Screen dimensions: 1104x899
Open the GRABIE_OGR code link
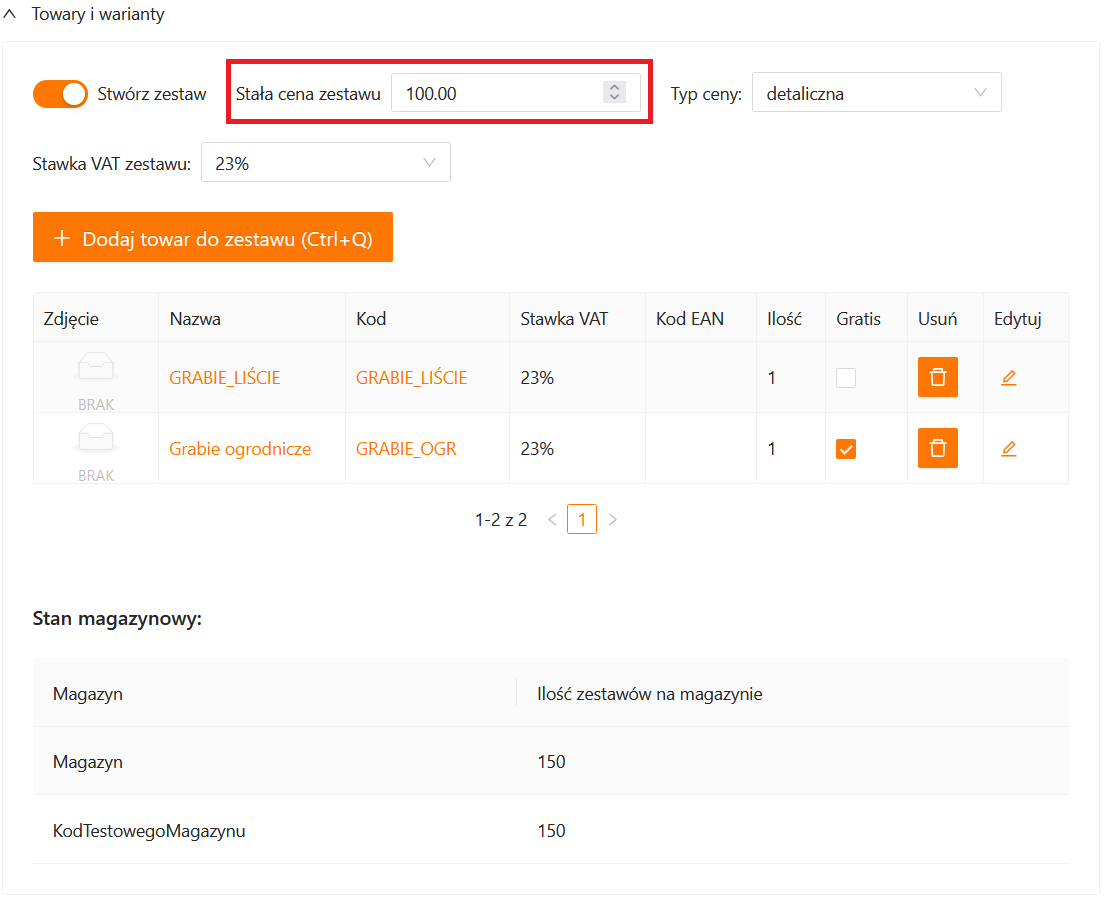(x=406, y=449)
